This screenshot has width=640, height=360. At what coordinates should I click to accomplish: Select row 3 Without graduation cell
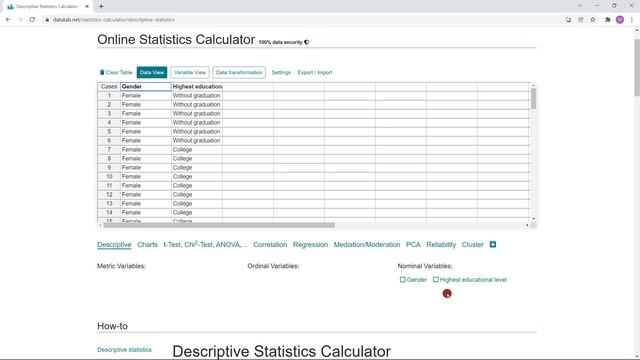197,113
